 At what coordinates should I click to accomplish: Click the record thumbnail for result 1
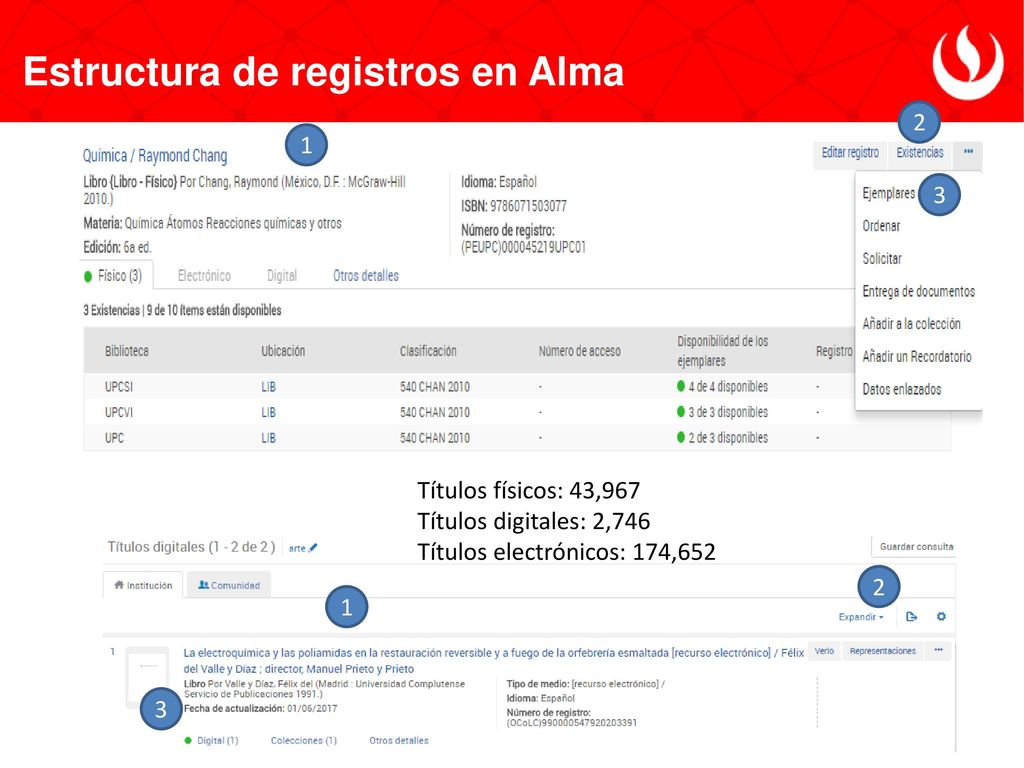coord(148,676)
